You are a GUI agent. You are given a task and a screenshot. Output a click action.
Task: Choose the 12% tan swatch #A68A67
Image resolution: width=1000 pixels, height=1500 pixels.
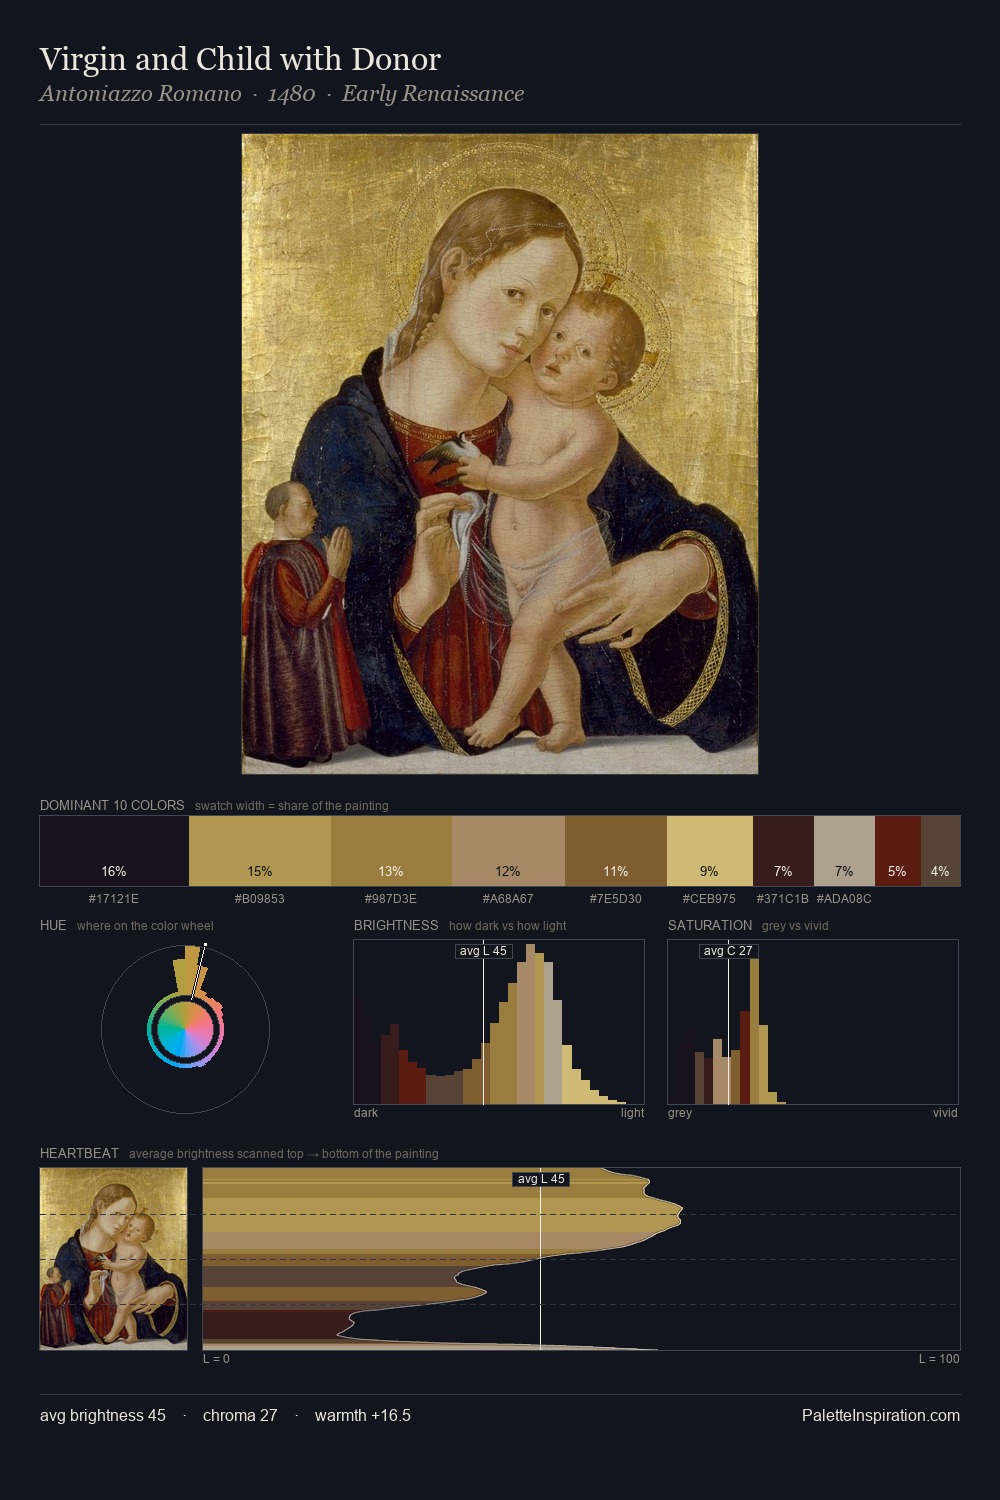point(508,851)
